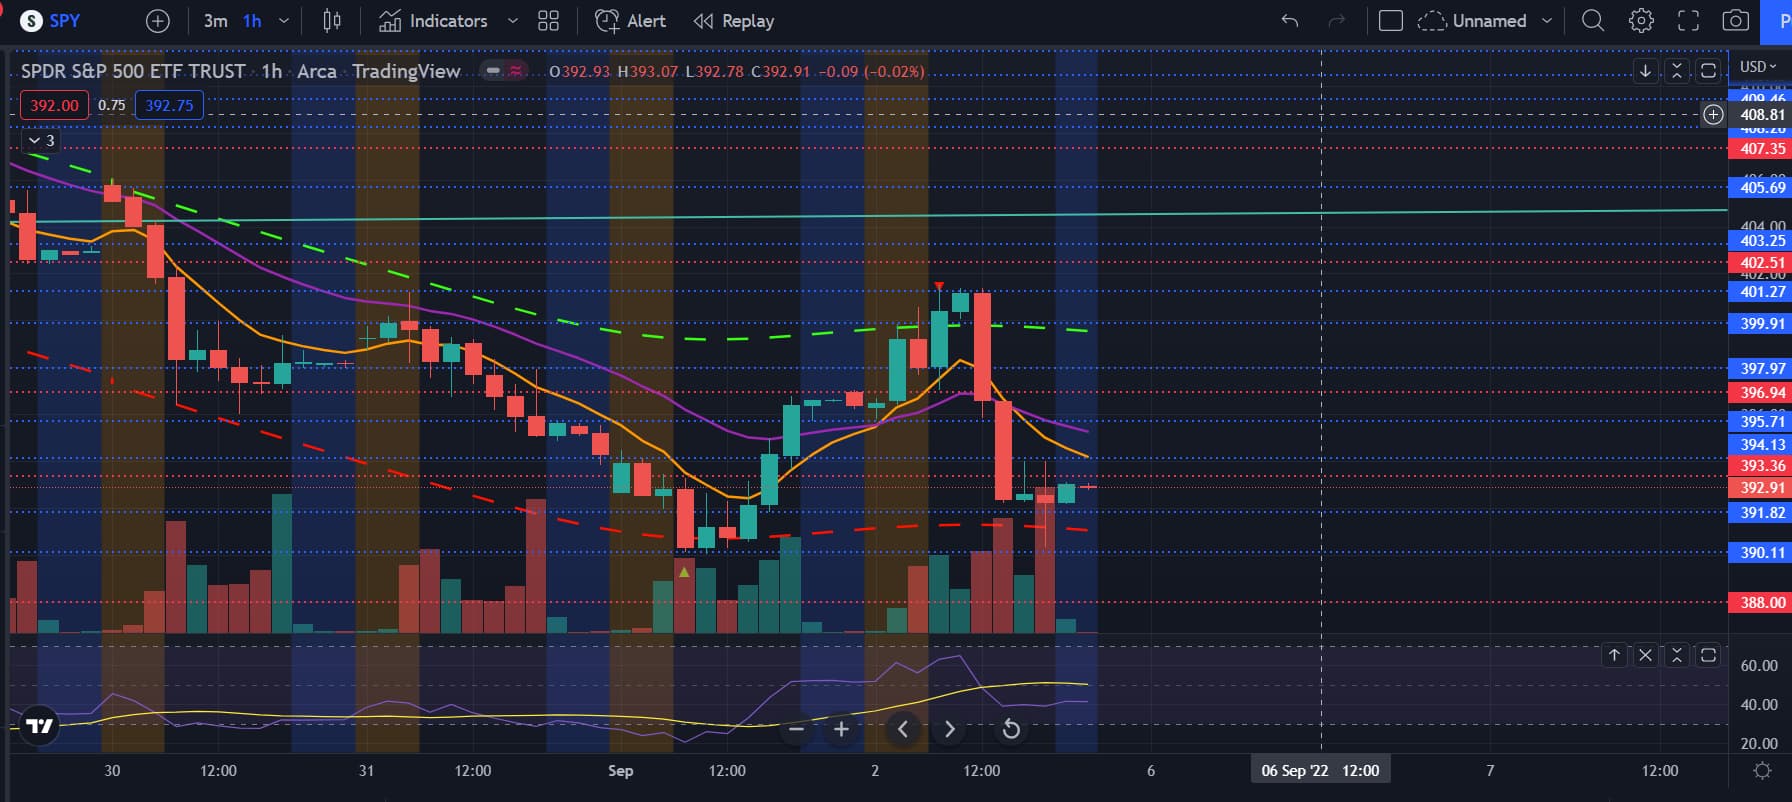Click the 388.00 red price label

pos(1761,602)
